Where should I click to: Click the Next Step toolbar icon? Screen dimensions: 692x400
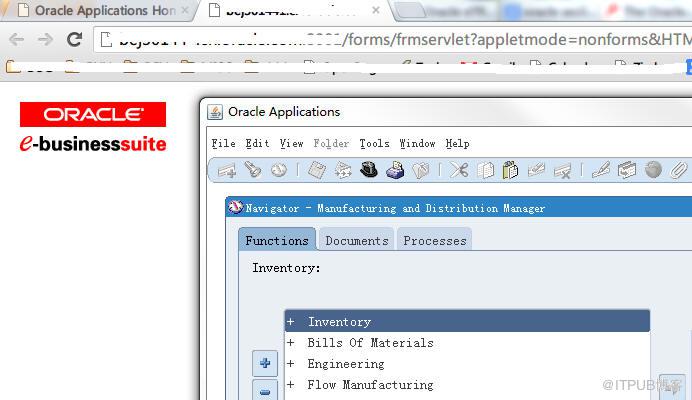tap(342, 170)
